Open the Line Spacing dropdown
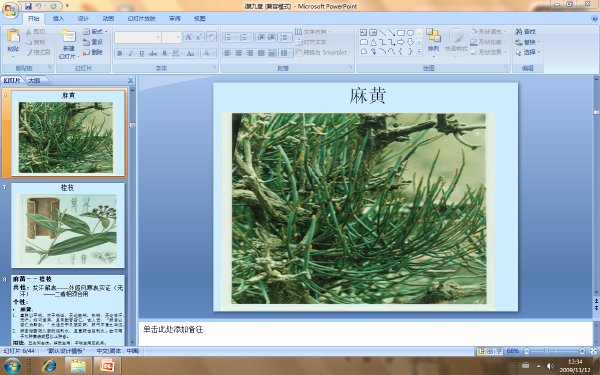Viewport: 600px width, 375px height. (285, 37)
